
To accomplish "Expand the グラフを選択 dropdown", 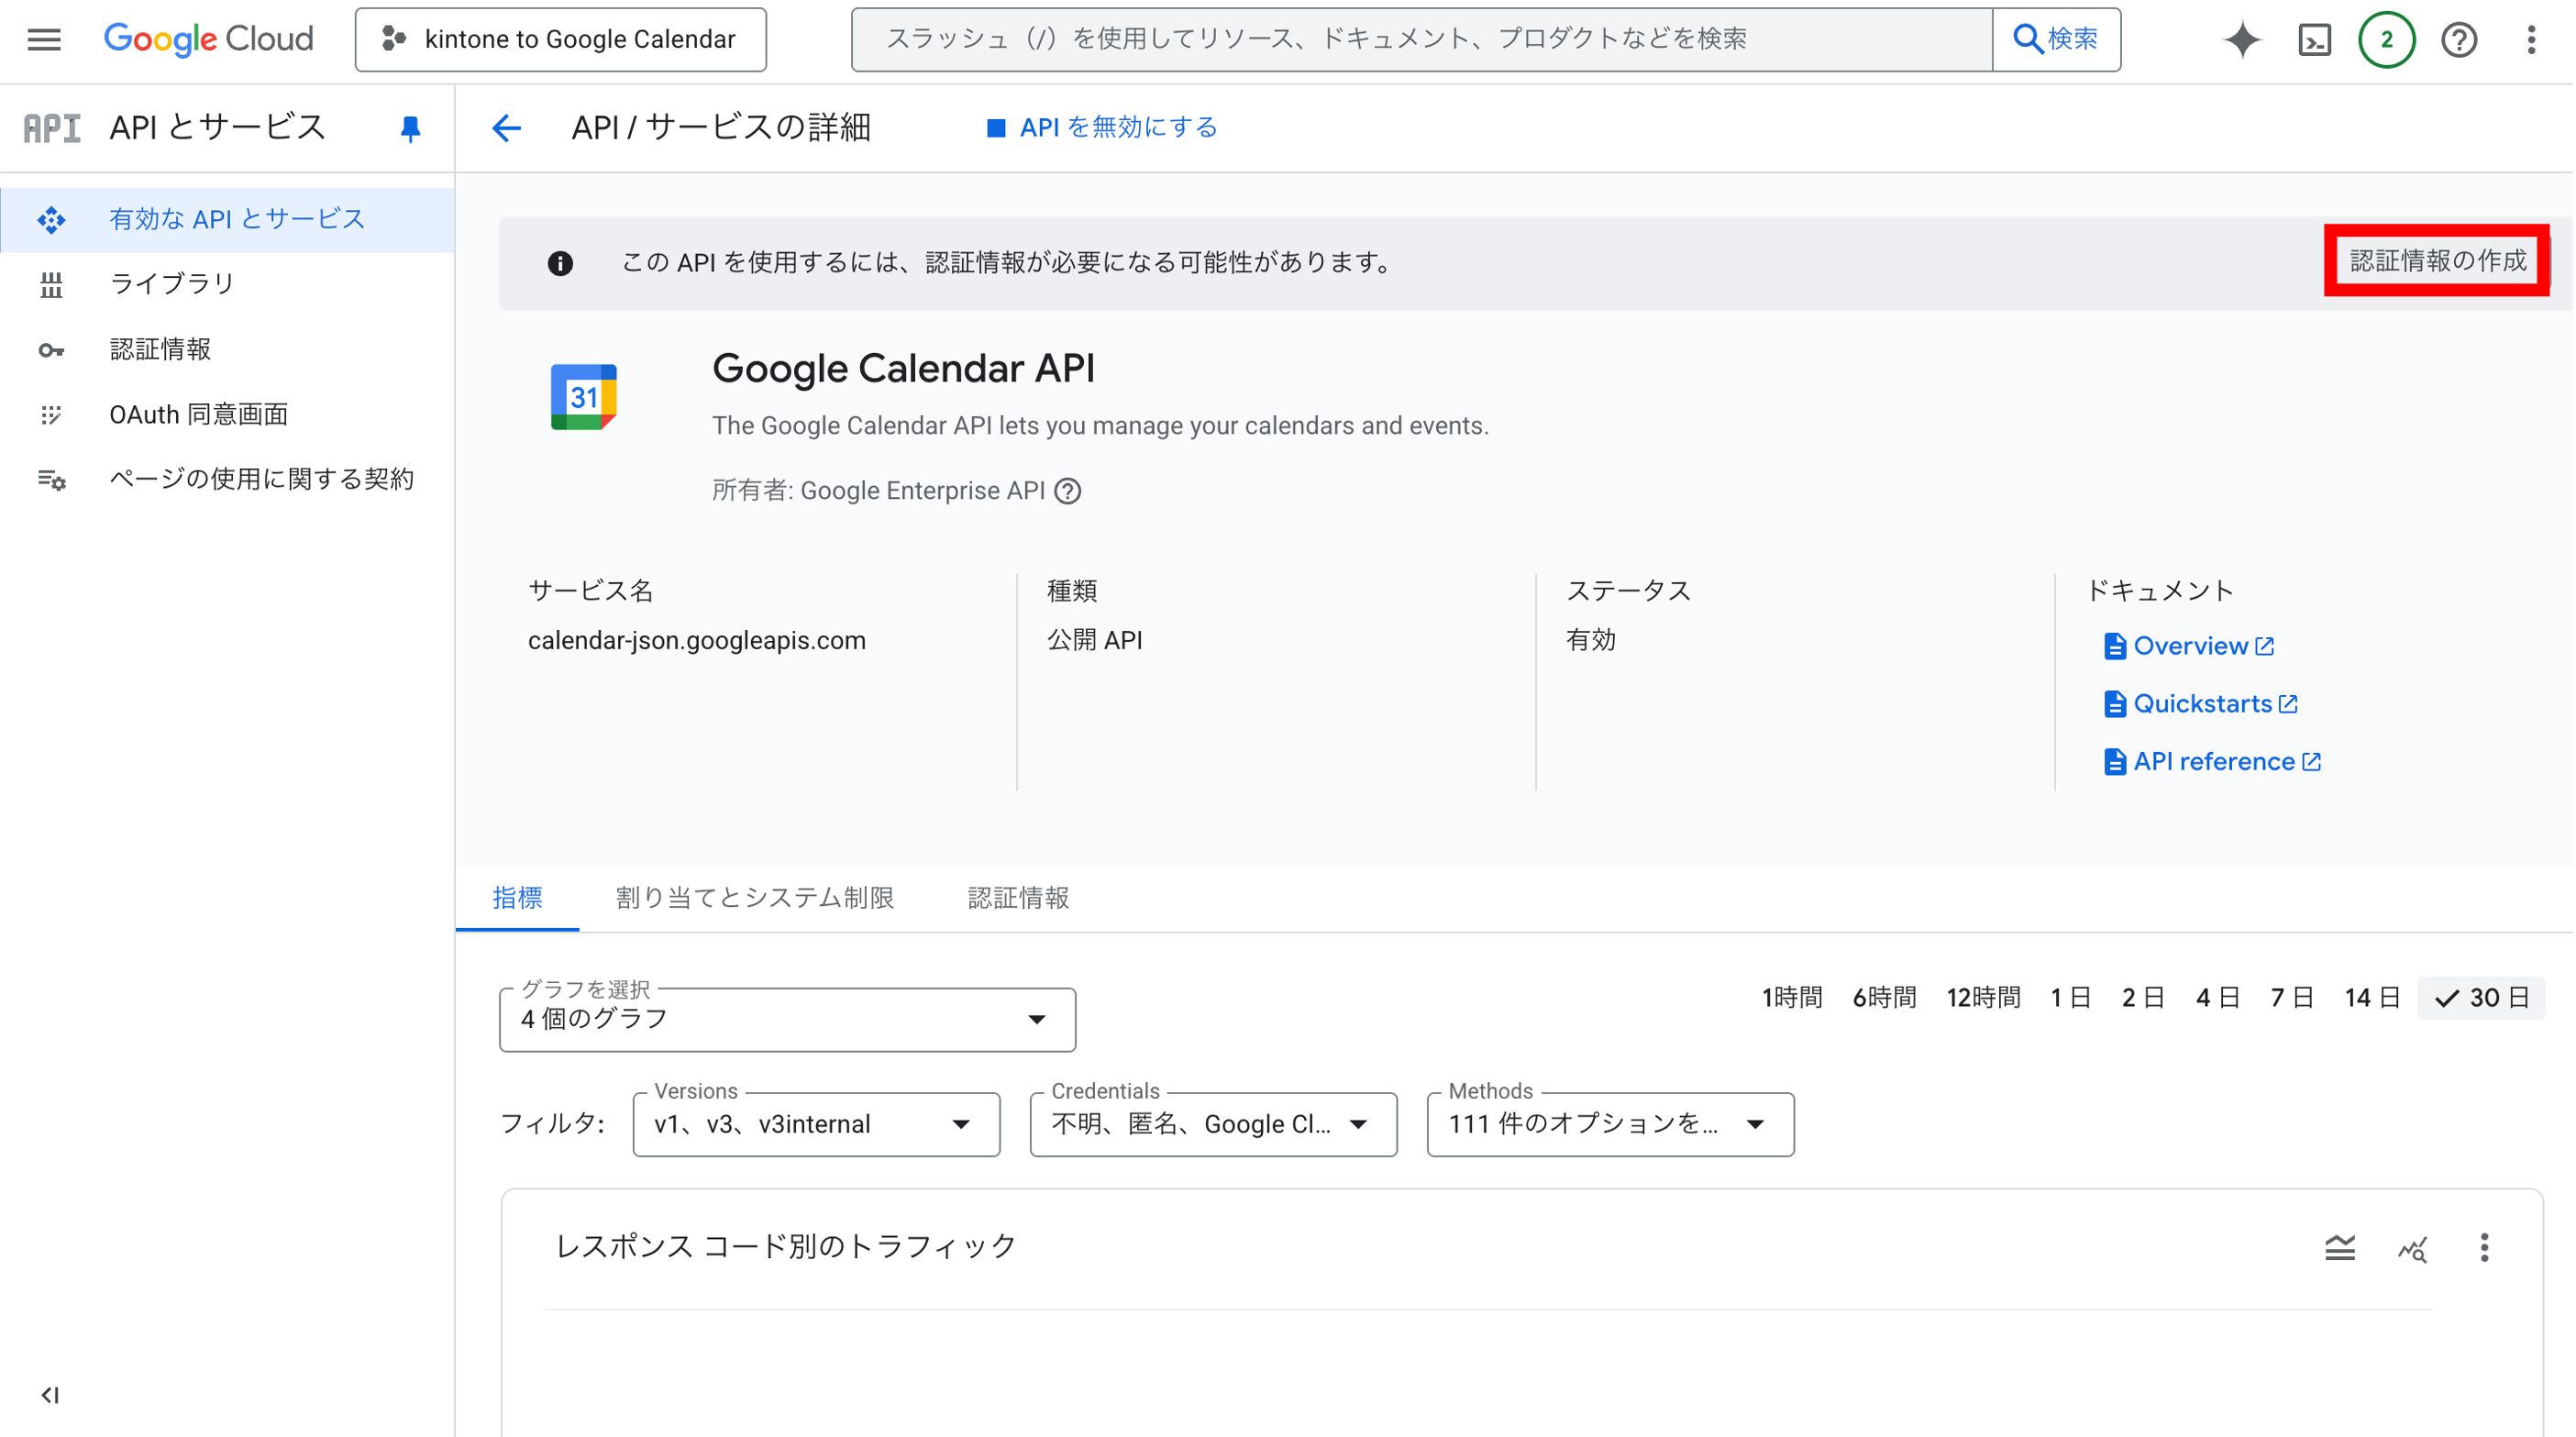I will click(788, 1019).
